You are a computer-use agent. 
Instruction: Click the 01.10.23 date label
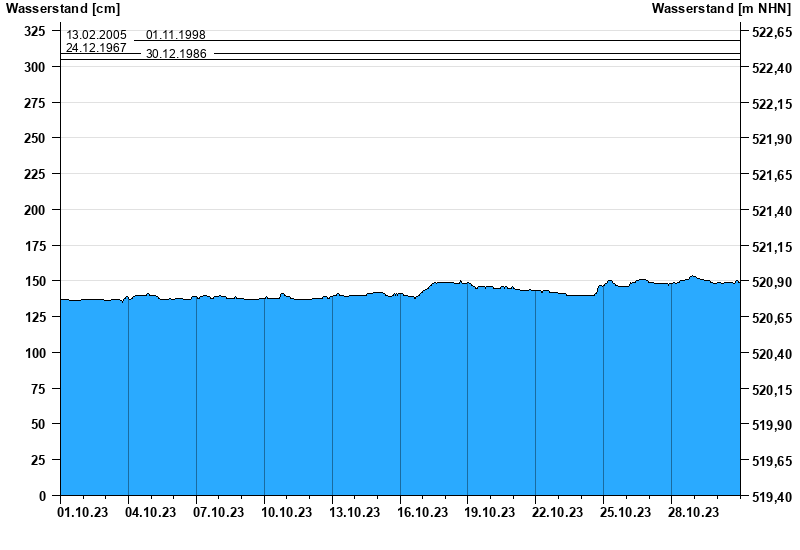tap(83, 513)
